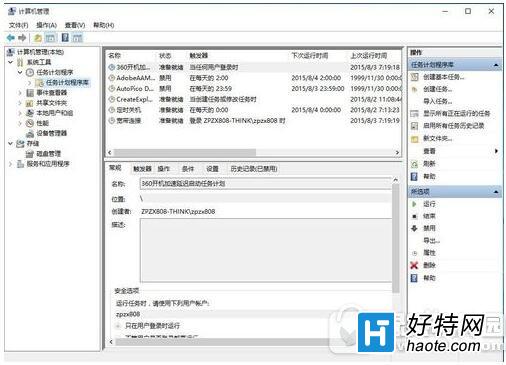Collapse the 存储 tree node
The height and width of the screenshot is (365, 506).
(11, 144)
